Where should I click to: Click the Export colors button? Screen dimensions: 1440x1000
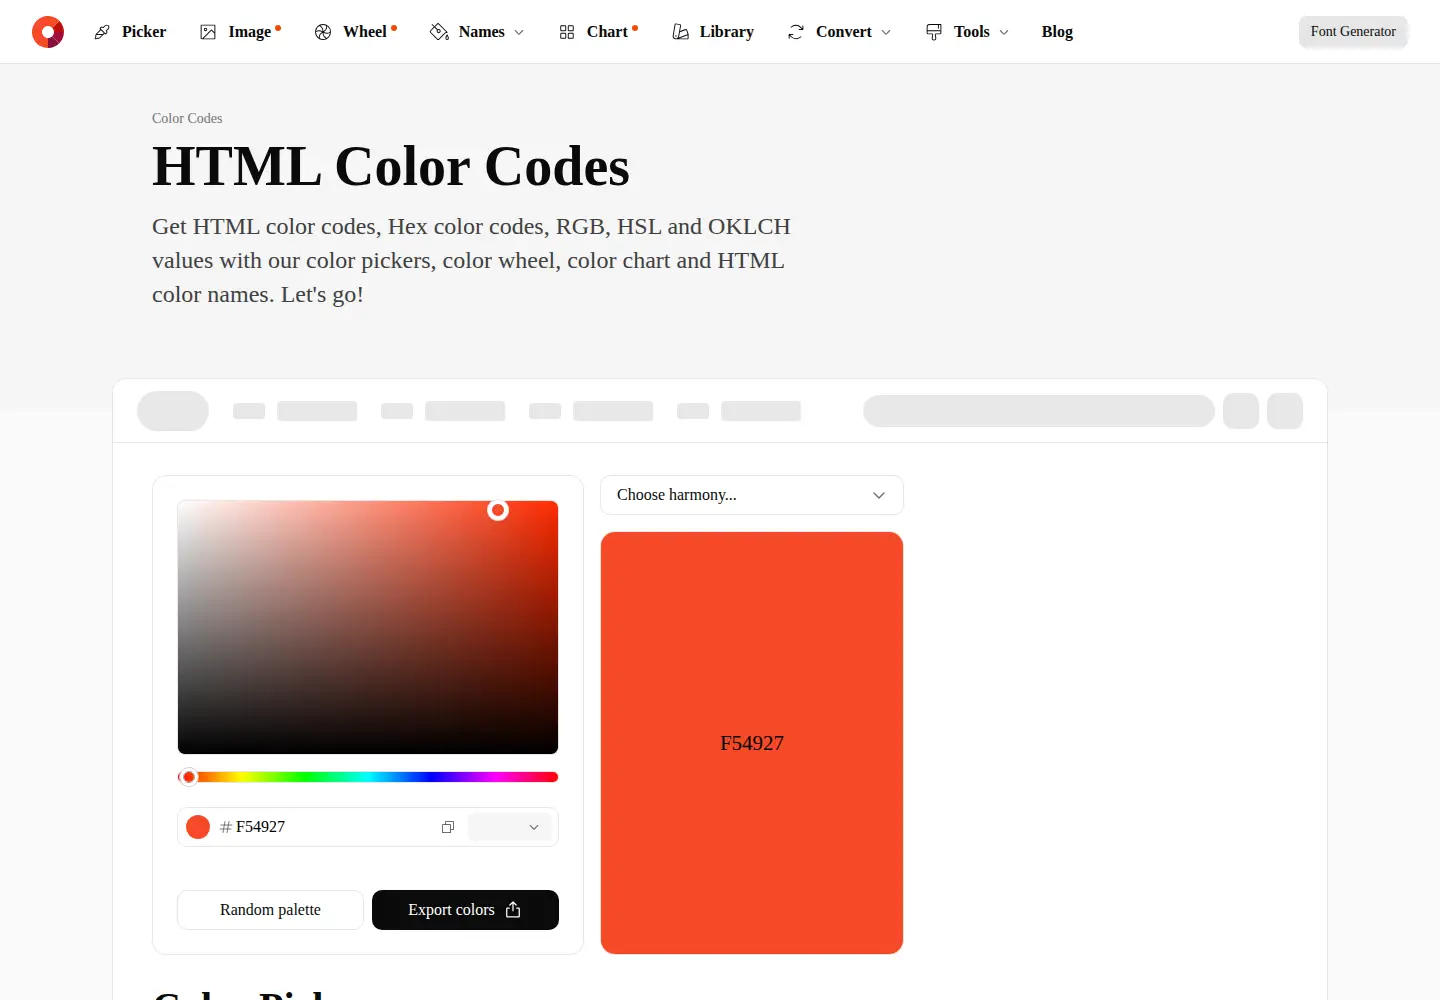click(x=465, y=910)
